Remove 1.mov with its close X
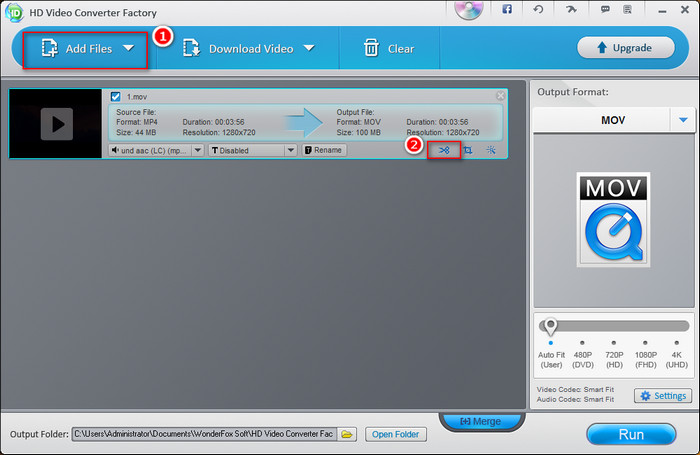Screen dimensions: 700x455 coord(500,96)
